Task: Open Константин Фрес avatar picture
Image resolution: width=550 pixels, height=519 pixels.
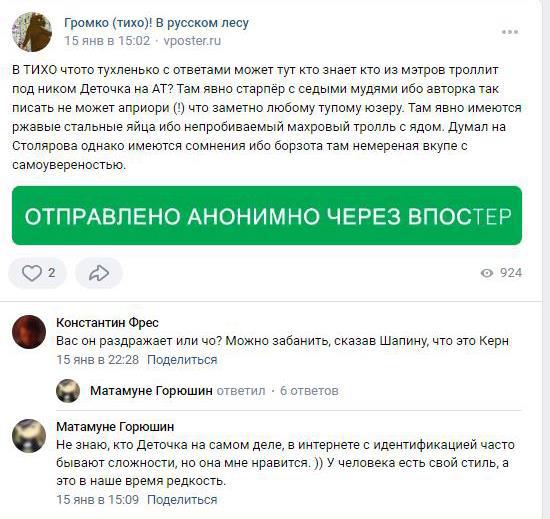Action: coord(29,332)
